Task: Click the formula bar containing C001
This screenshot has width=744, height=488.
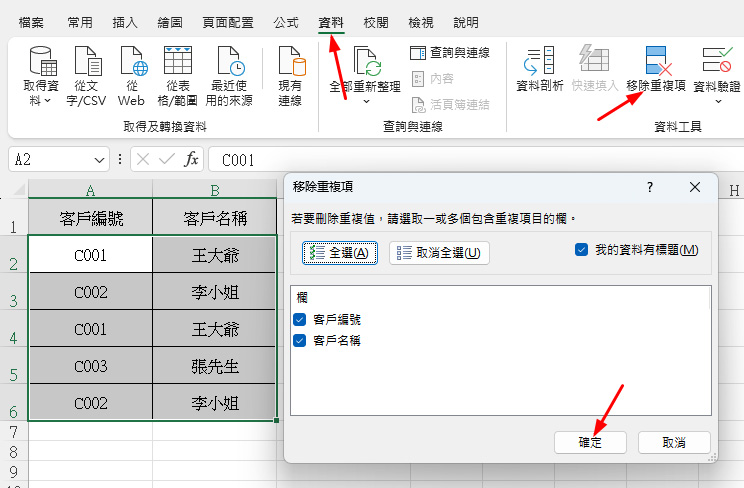Action: point(476,160)
